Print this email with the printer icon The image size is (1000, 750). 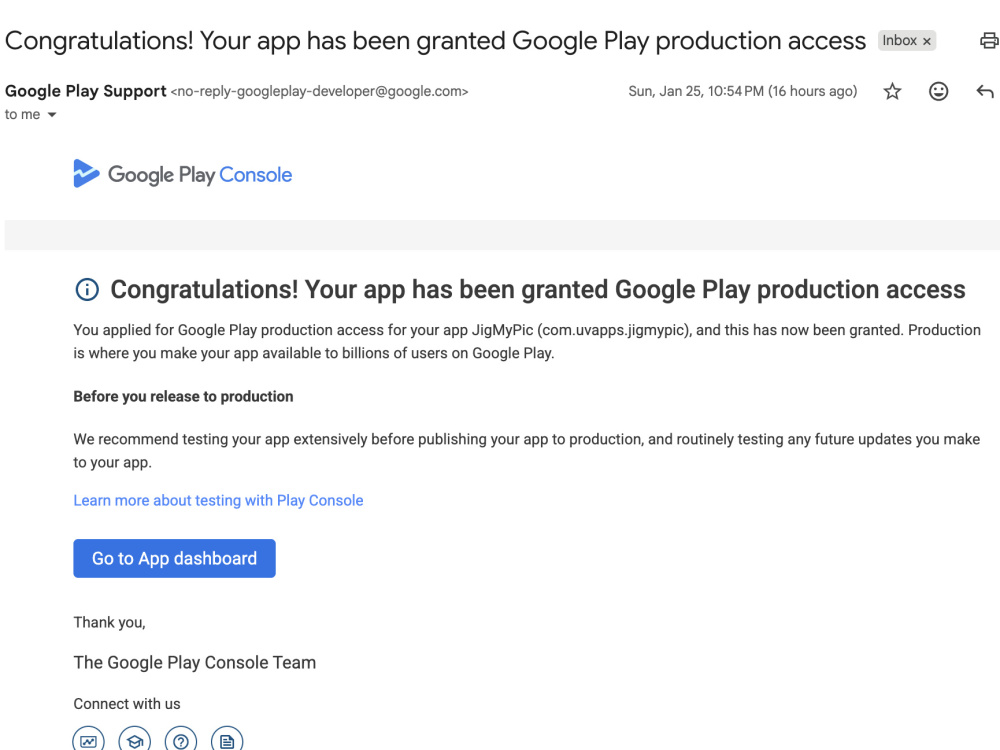click(x=989, y=41)
